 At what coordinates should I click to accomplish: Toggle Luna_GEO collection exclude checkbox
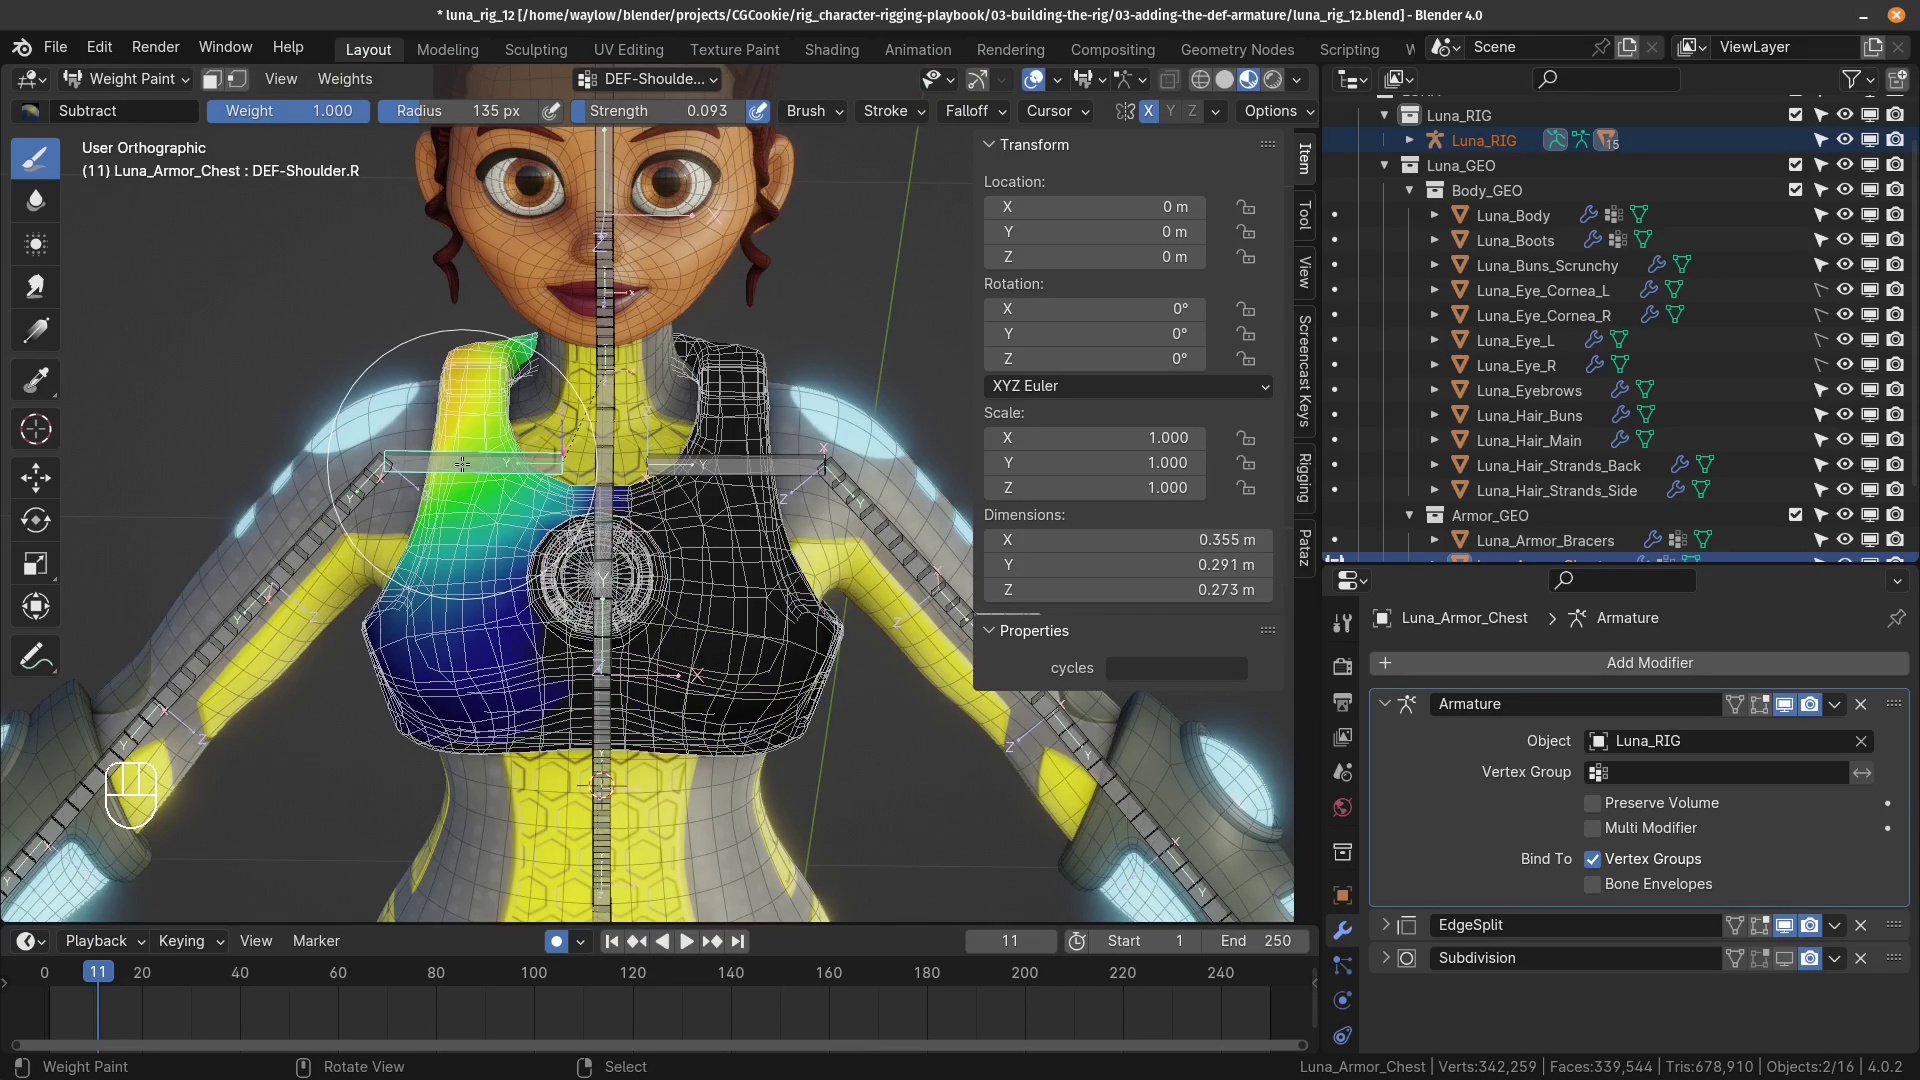[1796, 165]
